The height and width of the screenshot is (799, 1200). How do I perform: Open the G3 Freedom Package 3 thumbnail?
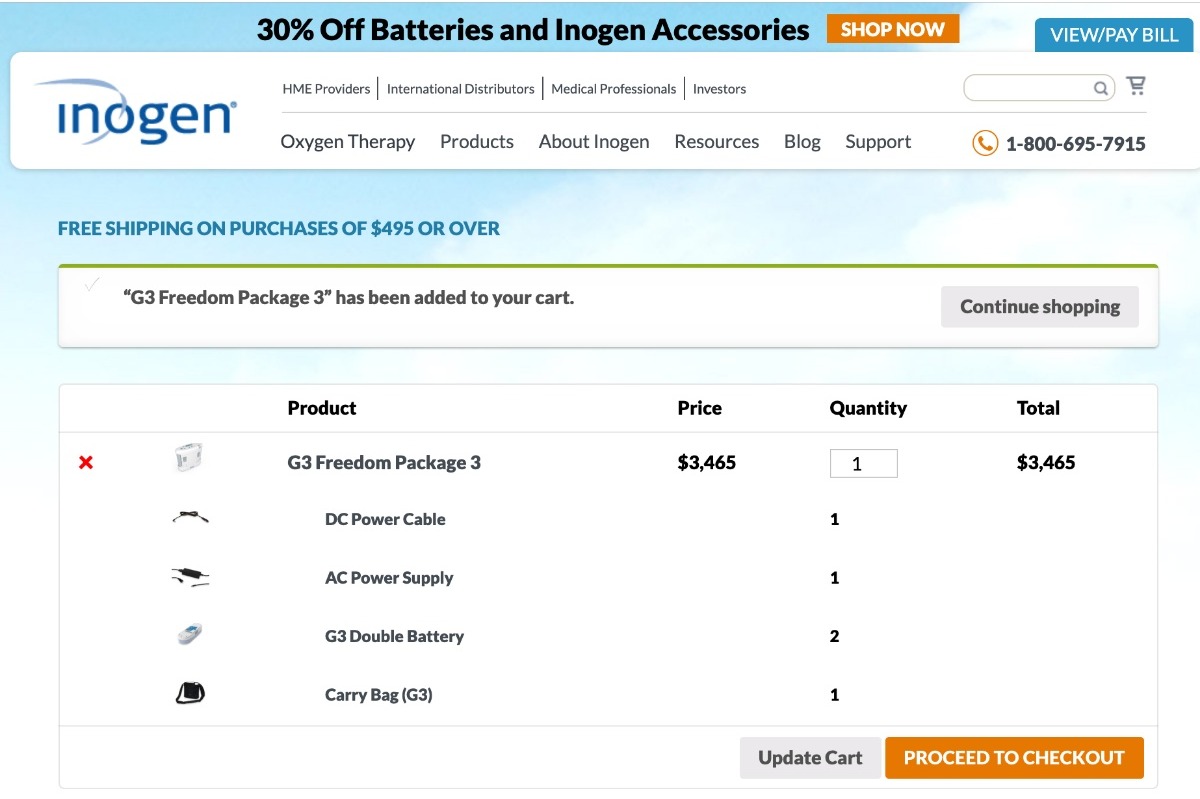pyautogui.click(x=189, y=460)
